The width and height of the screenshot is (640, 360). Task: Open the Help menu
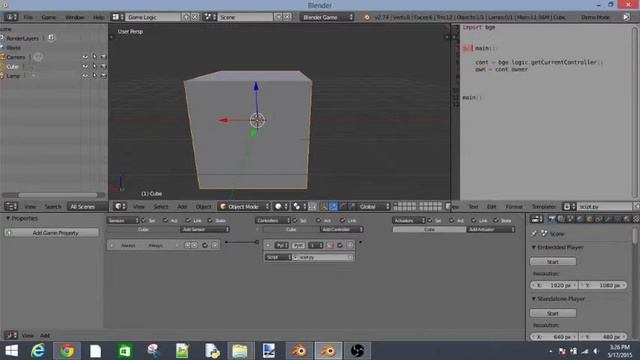click(x=98, y=17)
